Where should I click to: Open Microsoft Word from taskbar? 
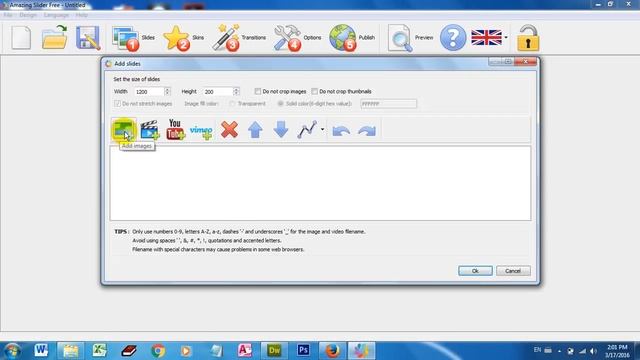click(x=41, y=351)
